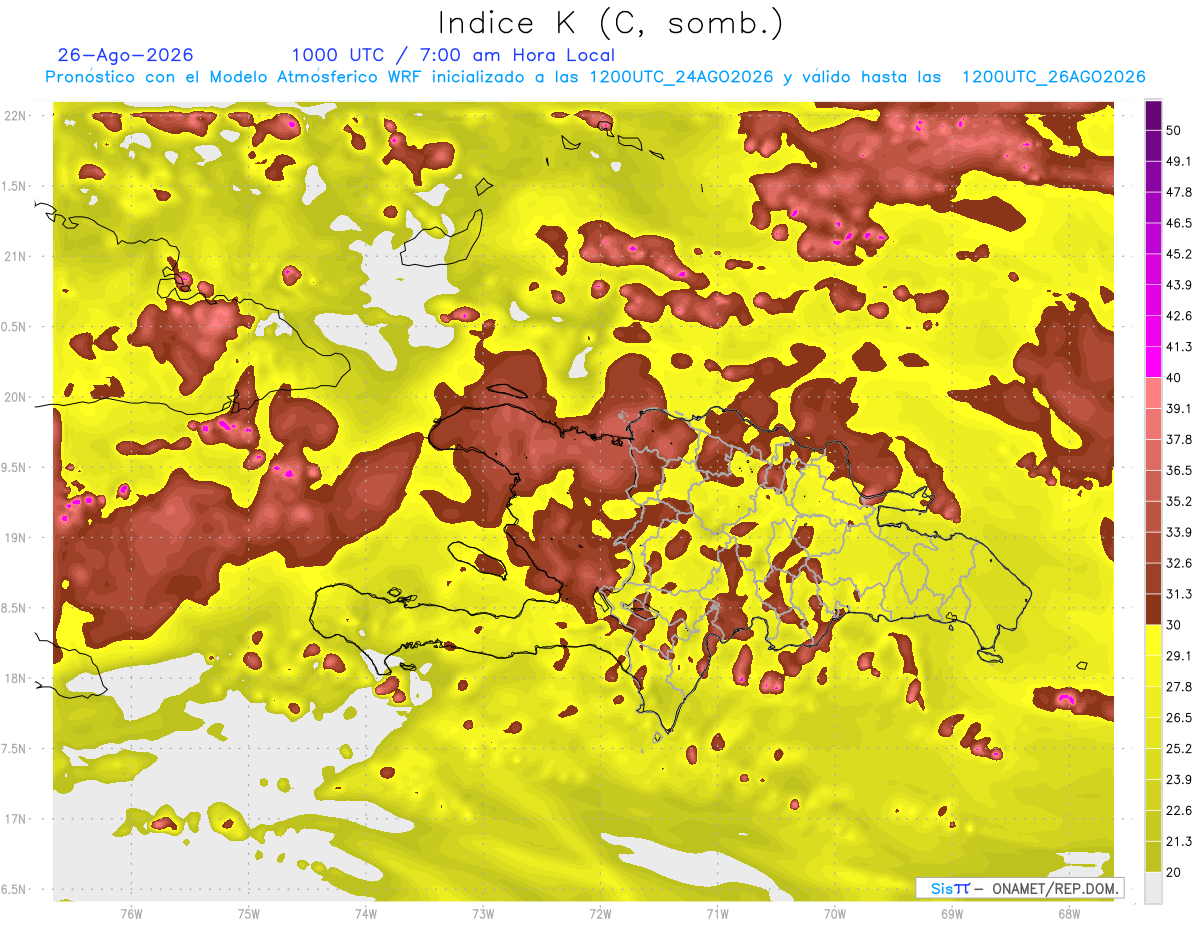Click the colorbar value "50"
This screenshot has width=1200, height=927.
[1175, 131]
